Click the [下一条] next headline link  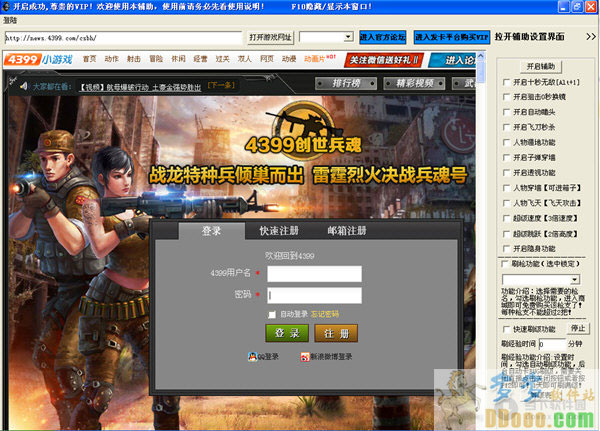(222, 85)
